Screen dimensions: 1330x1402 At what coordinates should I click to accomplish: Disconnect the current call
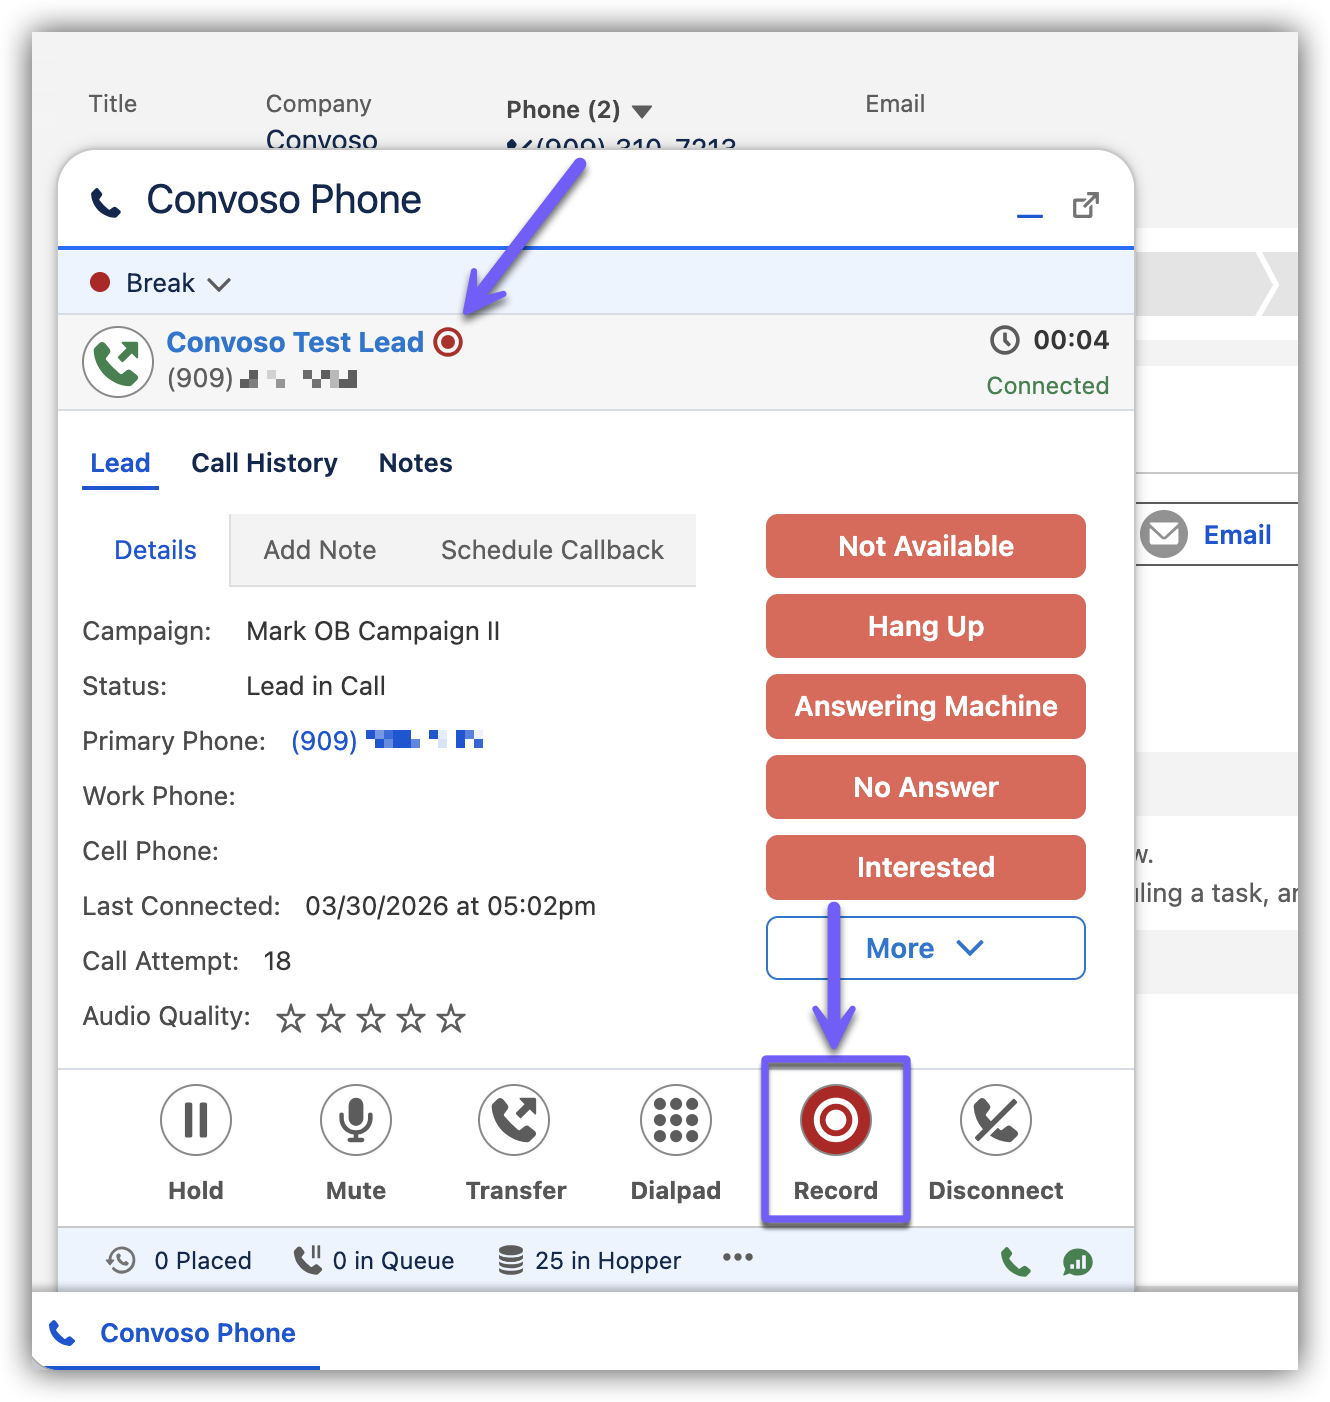[x=995, y=1120]
